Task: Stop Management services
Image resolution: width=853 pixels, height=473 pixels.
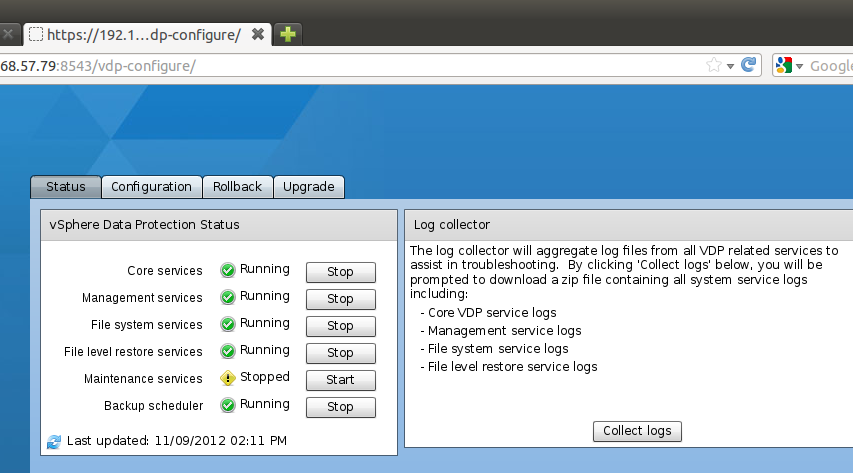Action: tap(341, 299)
